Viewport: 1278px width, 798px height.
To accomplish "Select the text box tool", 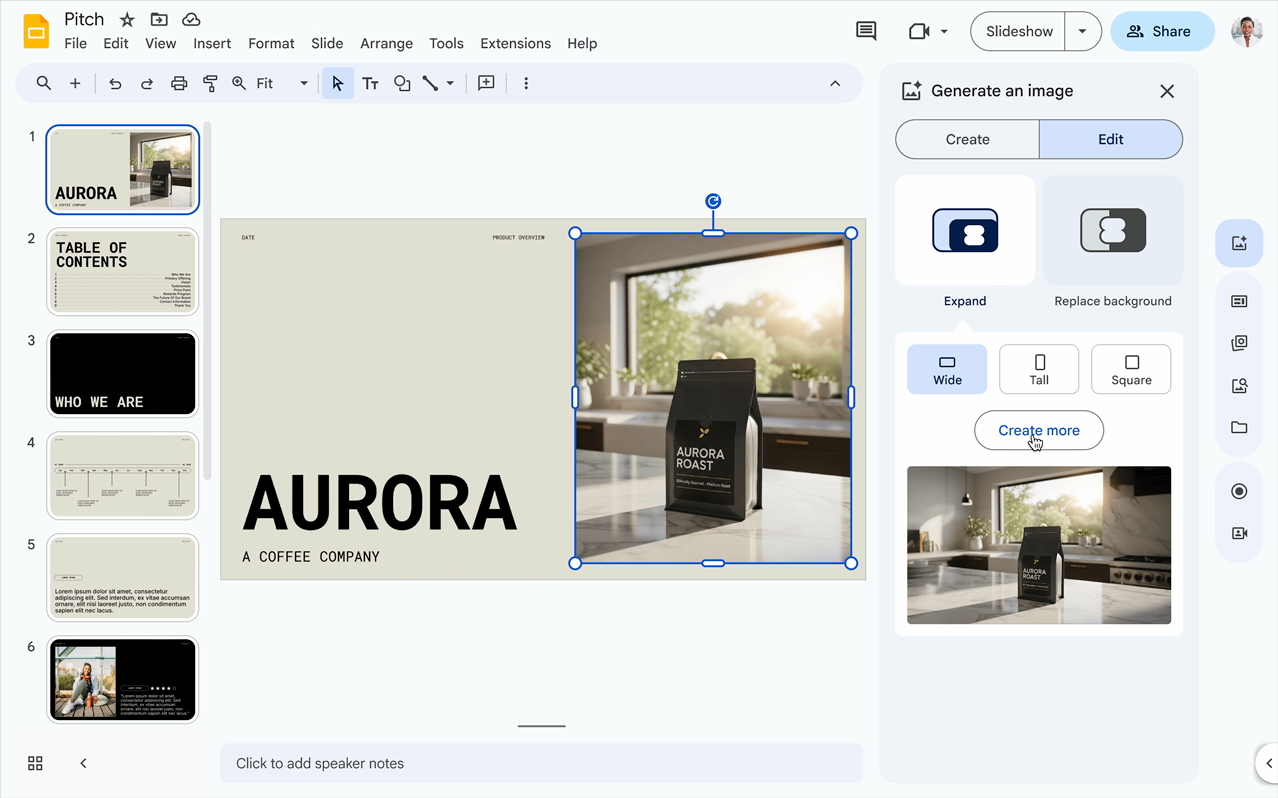I will coord(370,84).
